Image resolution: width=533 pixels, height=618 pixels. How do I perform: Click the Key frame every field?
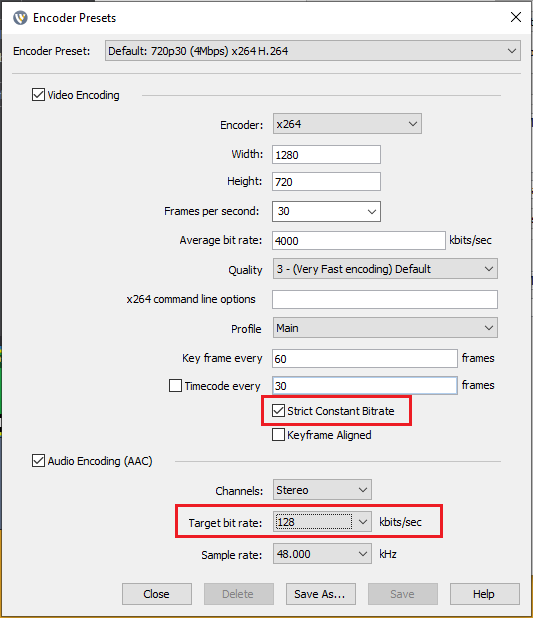pos(365,359)
